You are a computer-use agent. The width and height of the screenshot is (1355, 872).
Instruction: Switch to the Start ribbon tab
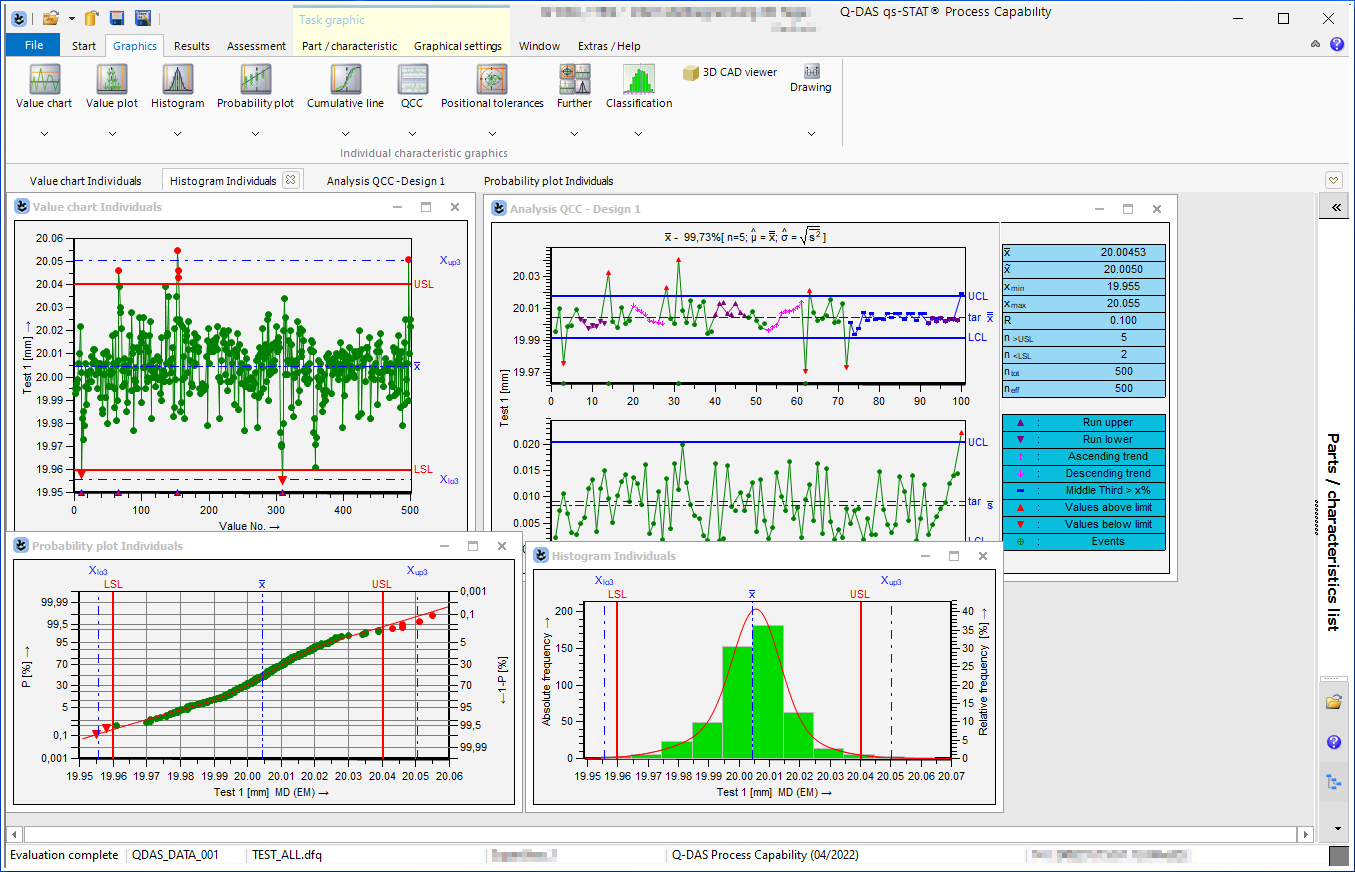pyautogui.click(x=84, y=46)
